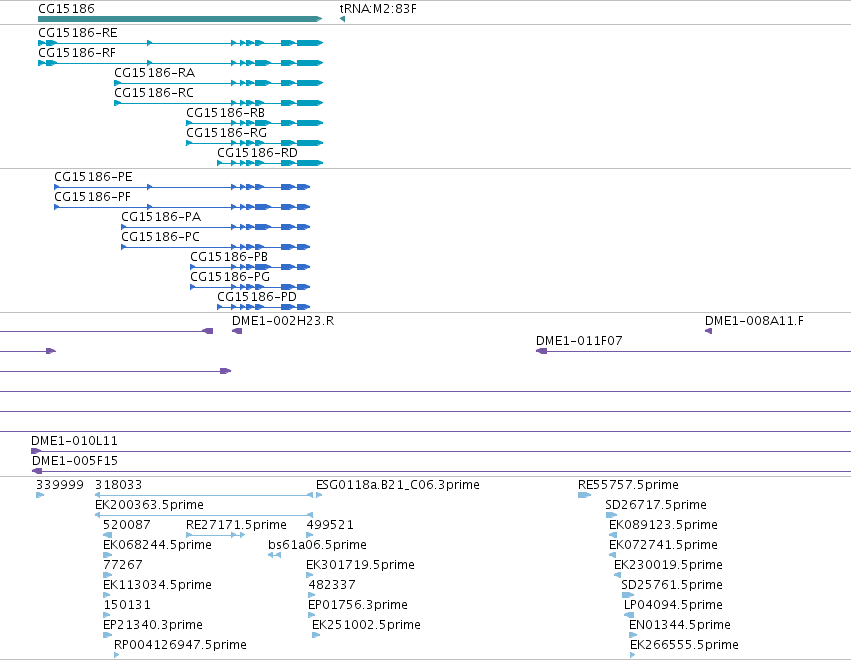Select transcript CG15186-RC label

pyautogui.click(x=154, y=93)
